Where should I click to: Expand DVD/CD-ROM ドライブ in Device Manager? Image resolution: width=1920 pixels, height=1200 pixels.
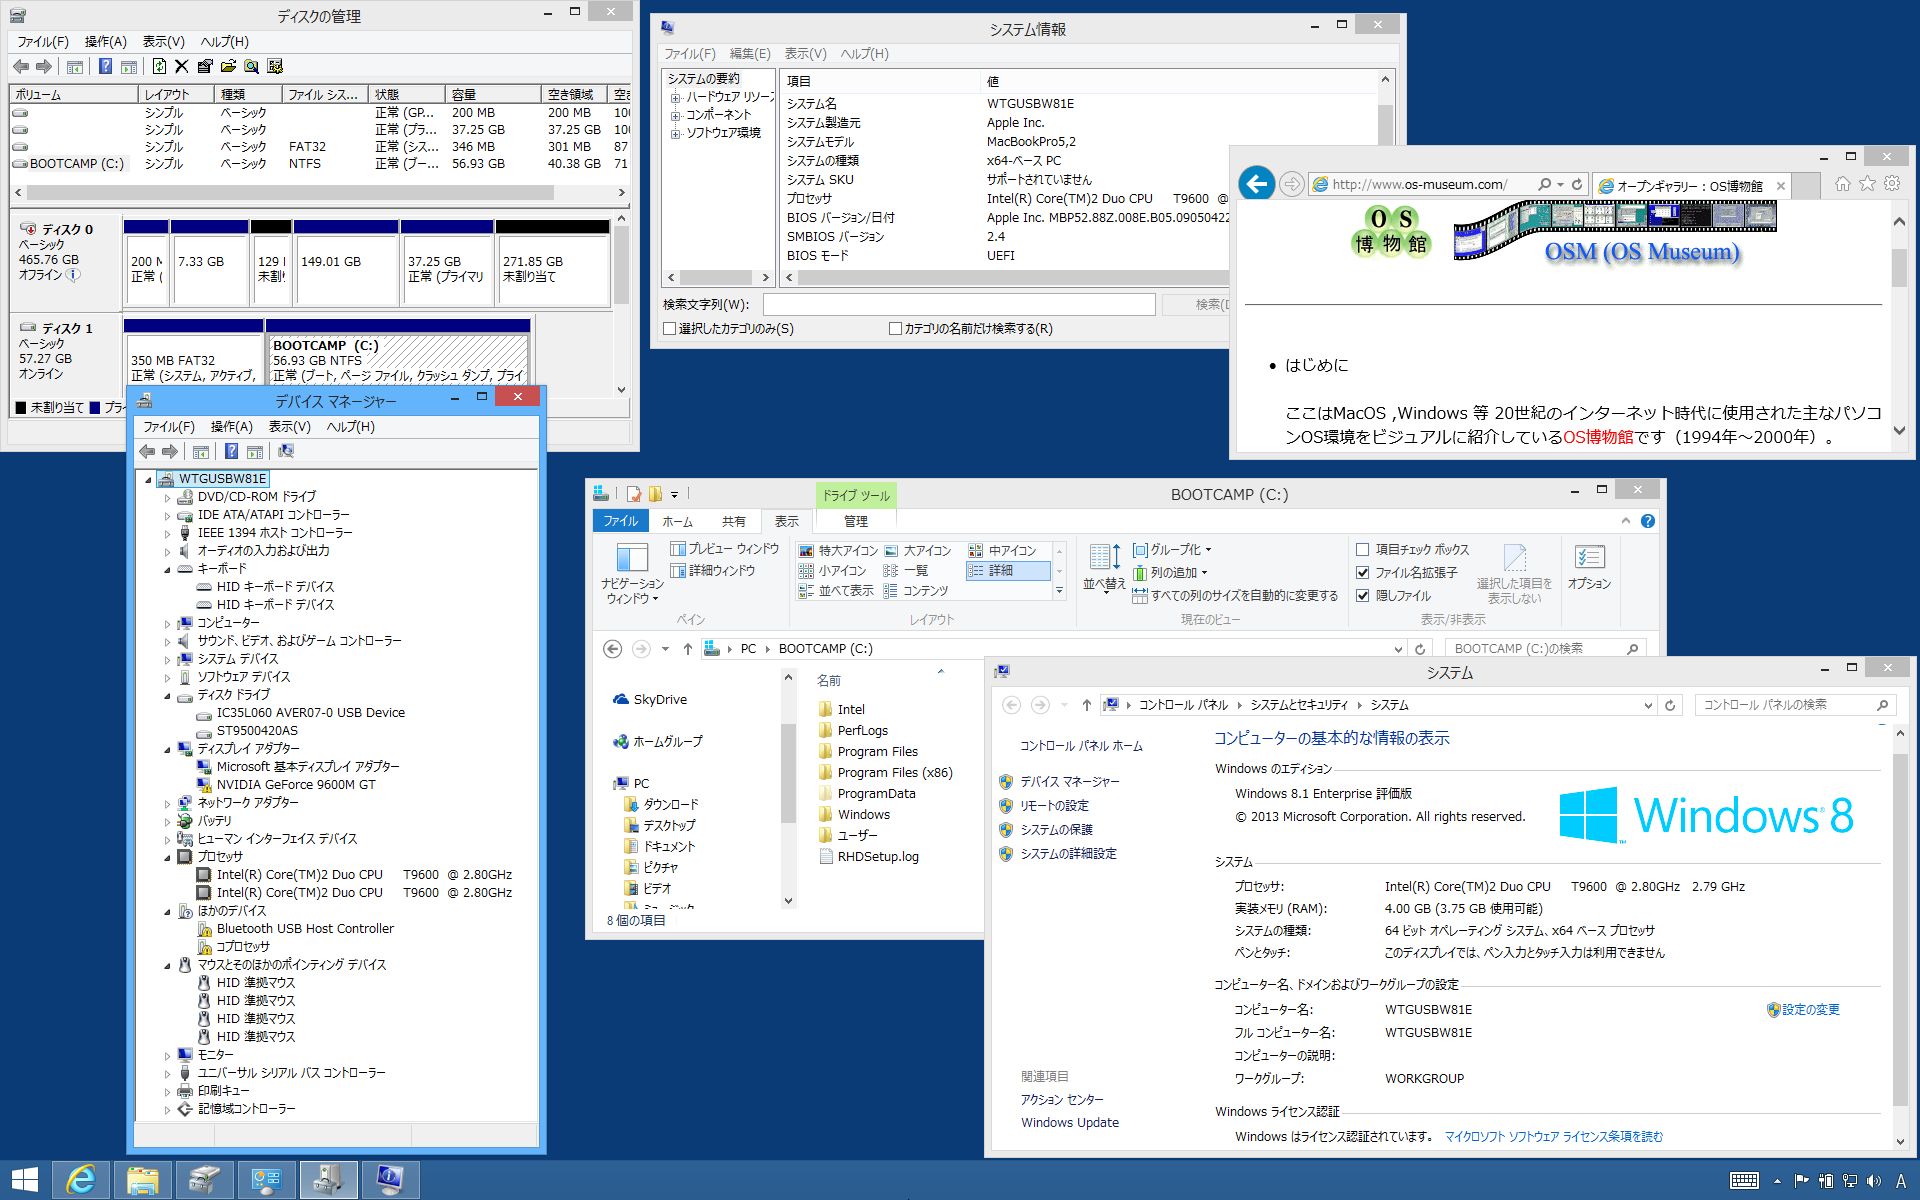[168, 498]
